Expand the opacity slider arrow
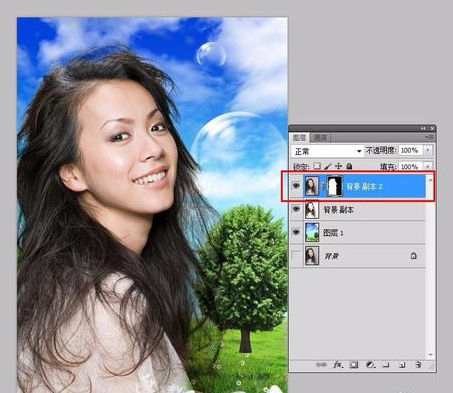This screenshot has width=453, height=393. [x=428, y=150]
